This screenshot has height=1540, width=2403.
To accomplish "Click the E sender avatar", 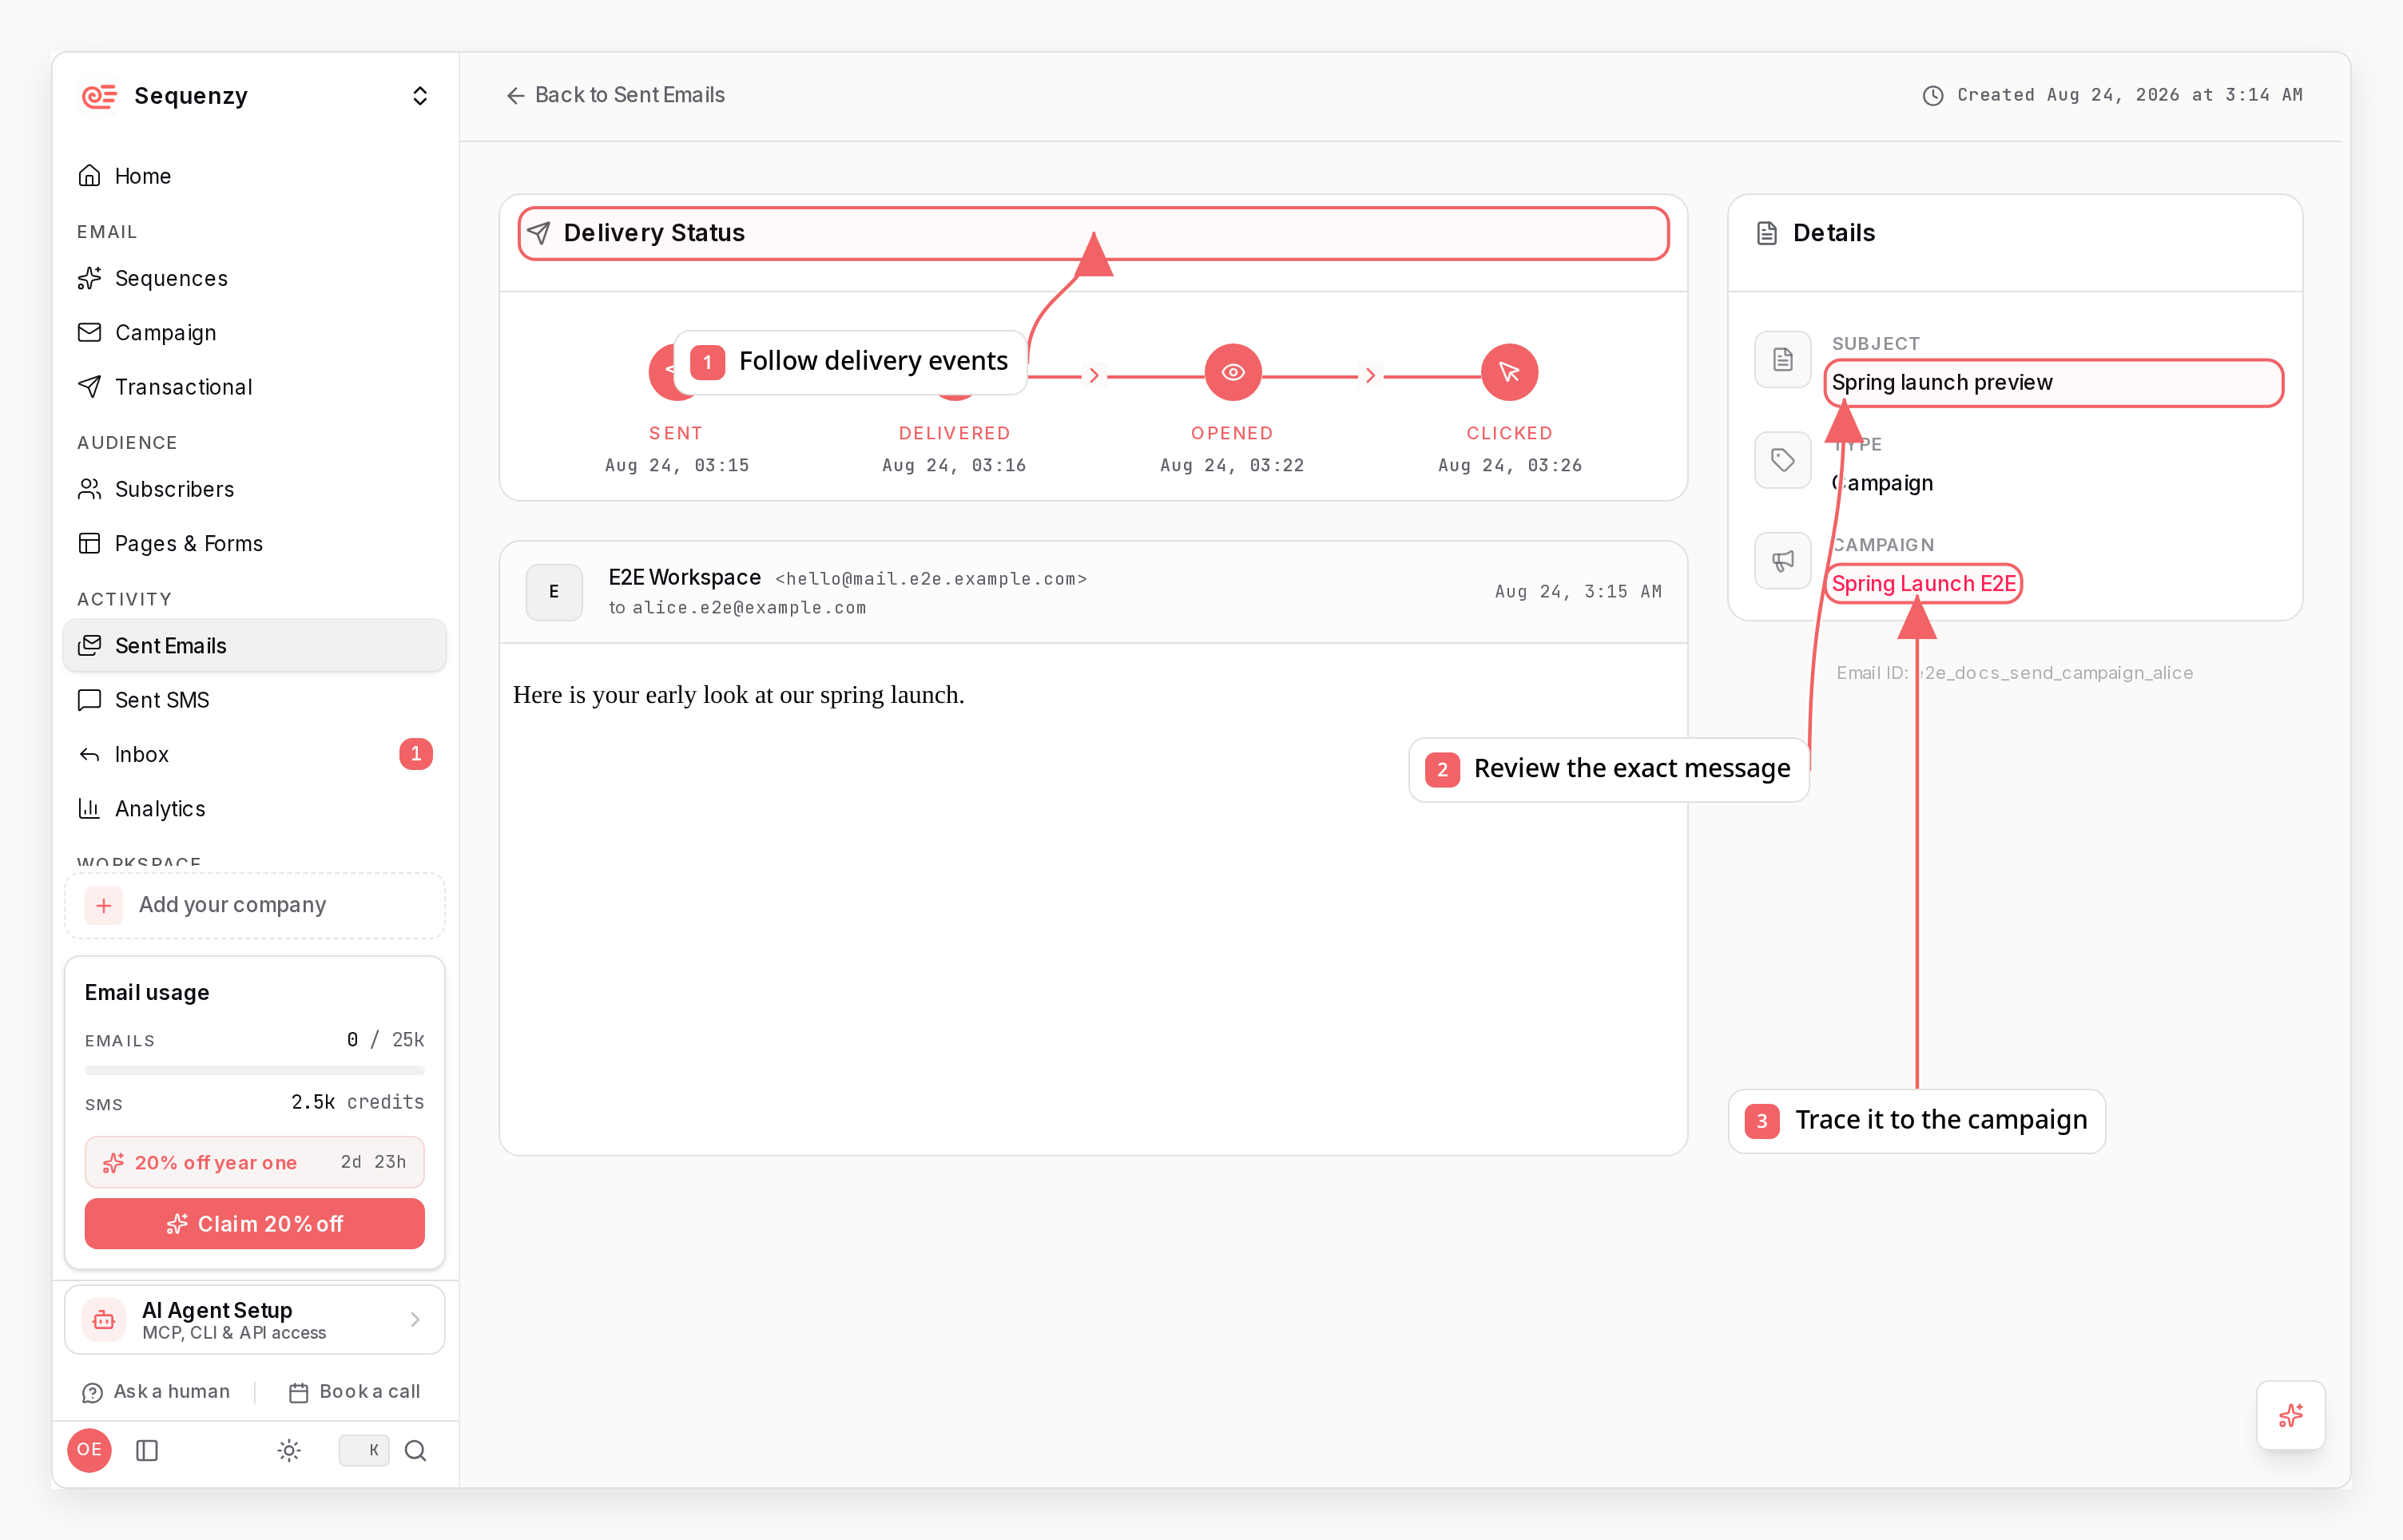I will click(x=554, y=592).
